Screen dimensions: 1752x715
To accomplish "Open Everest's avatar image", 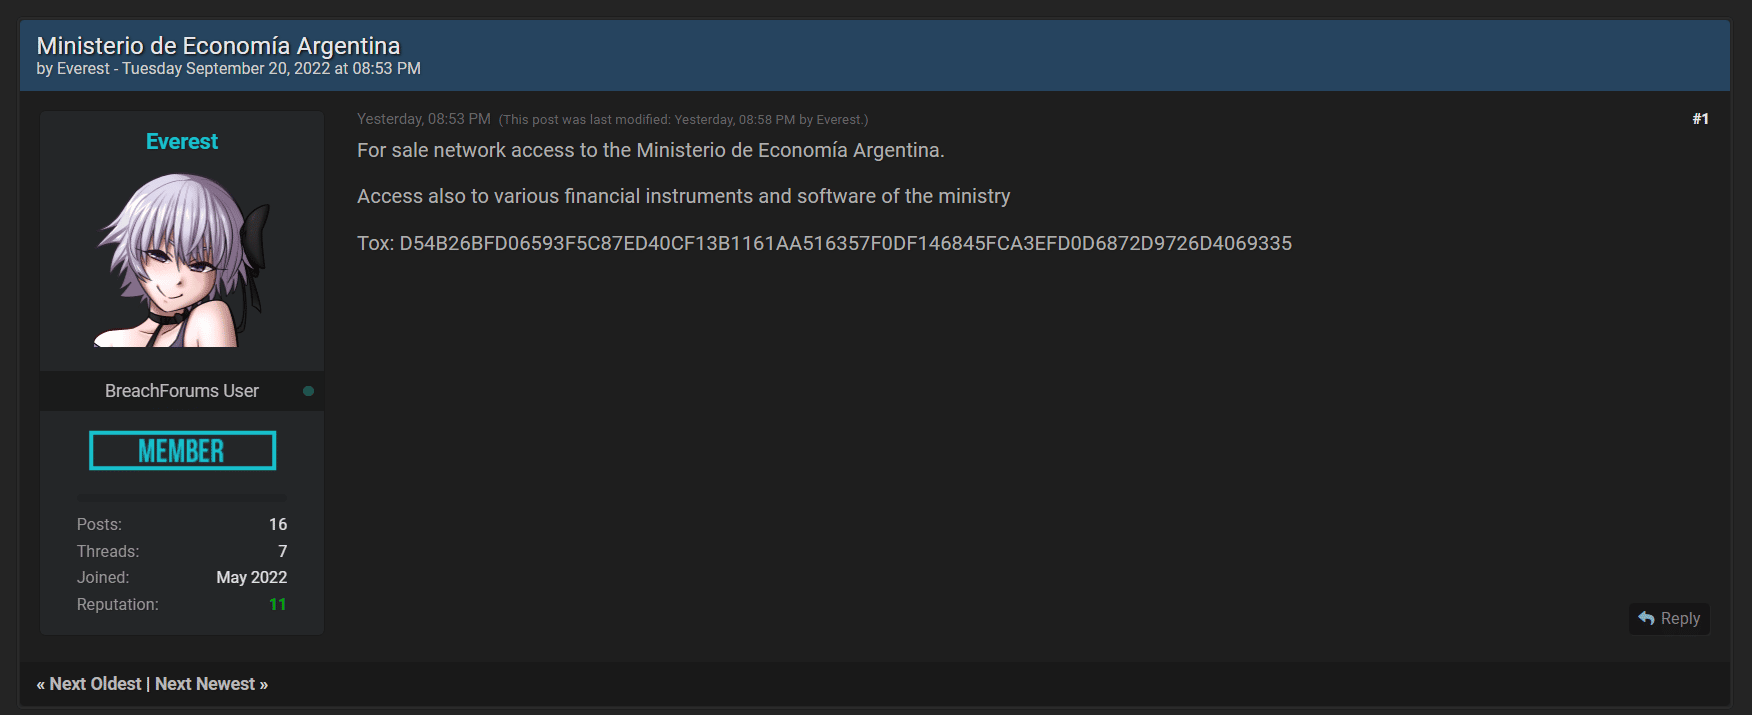I will coord(182,260).
